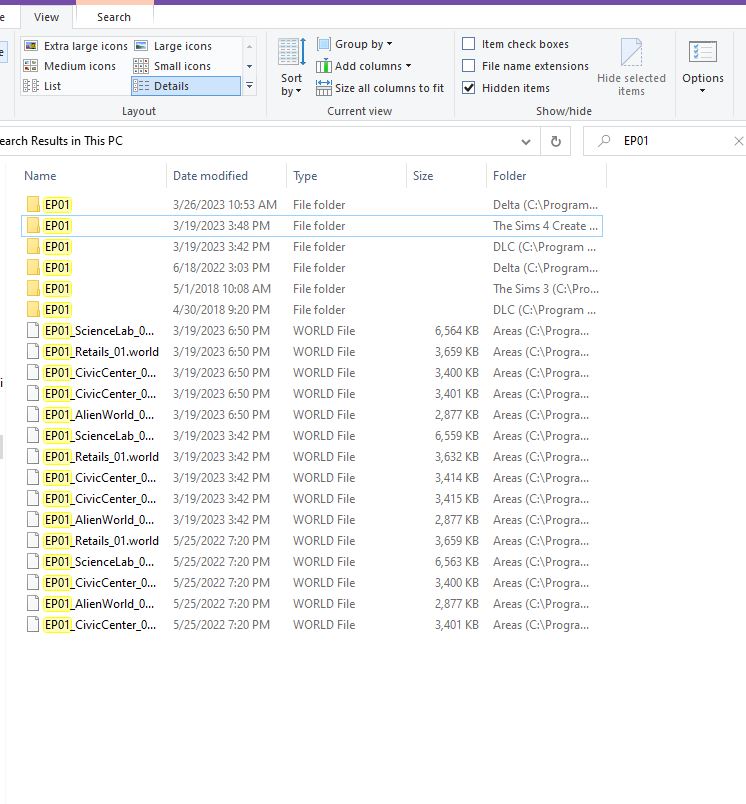Viewport: 746px width, 804px height.
Task: Expand the address bar history dropdown
Action: (x=526, y=142)
